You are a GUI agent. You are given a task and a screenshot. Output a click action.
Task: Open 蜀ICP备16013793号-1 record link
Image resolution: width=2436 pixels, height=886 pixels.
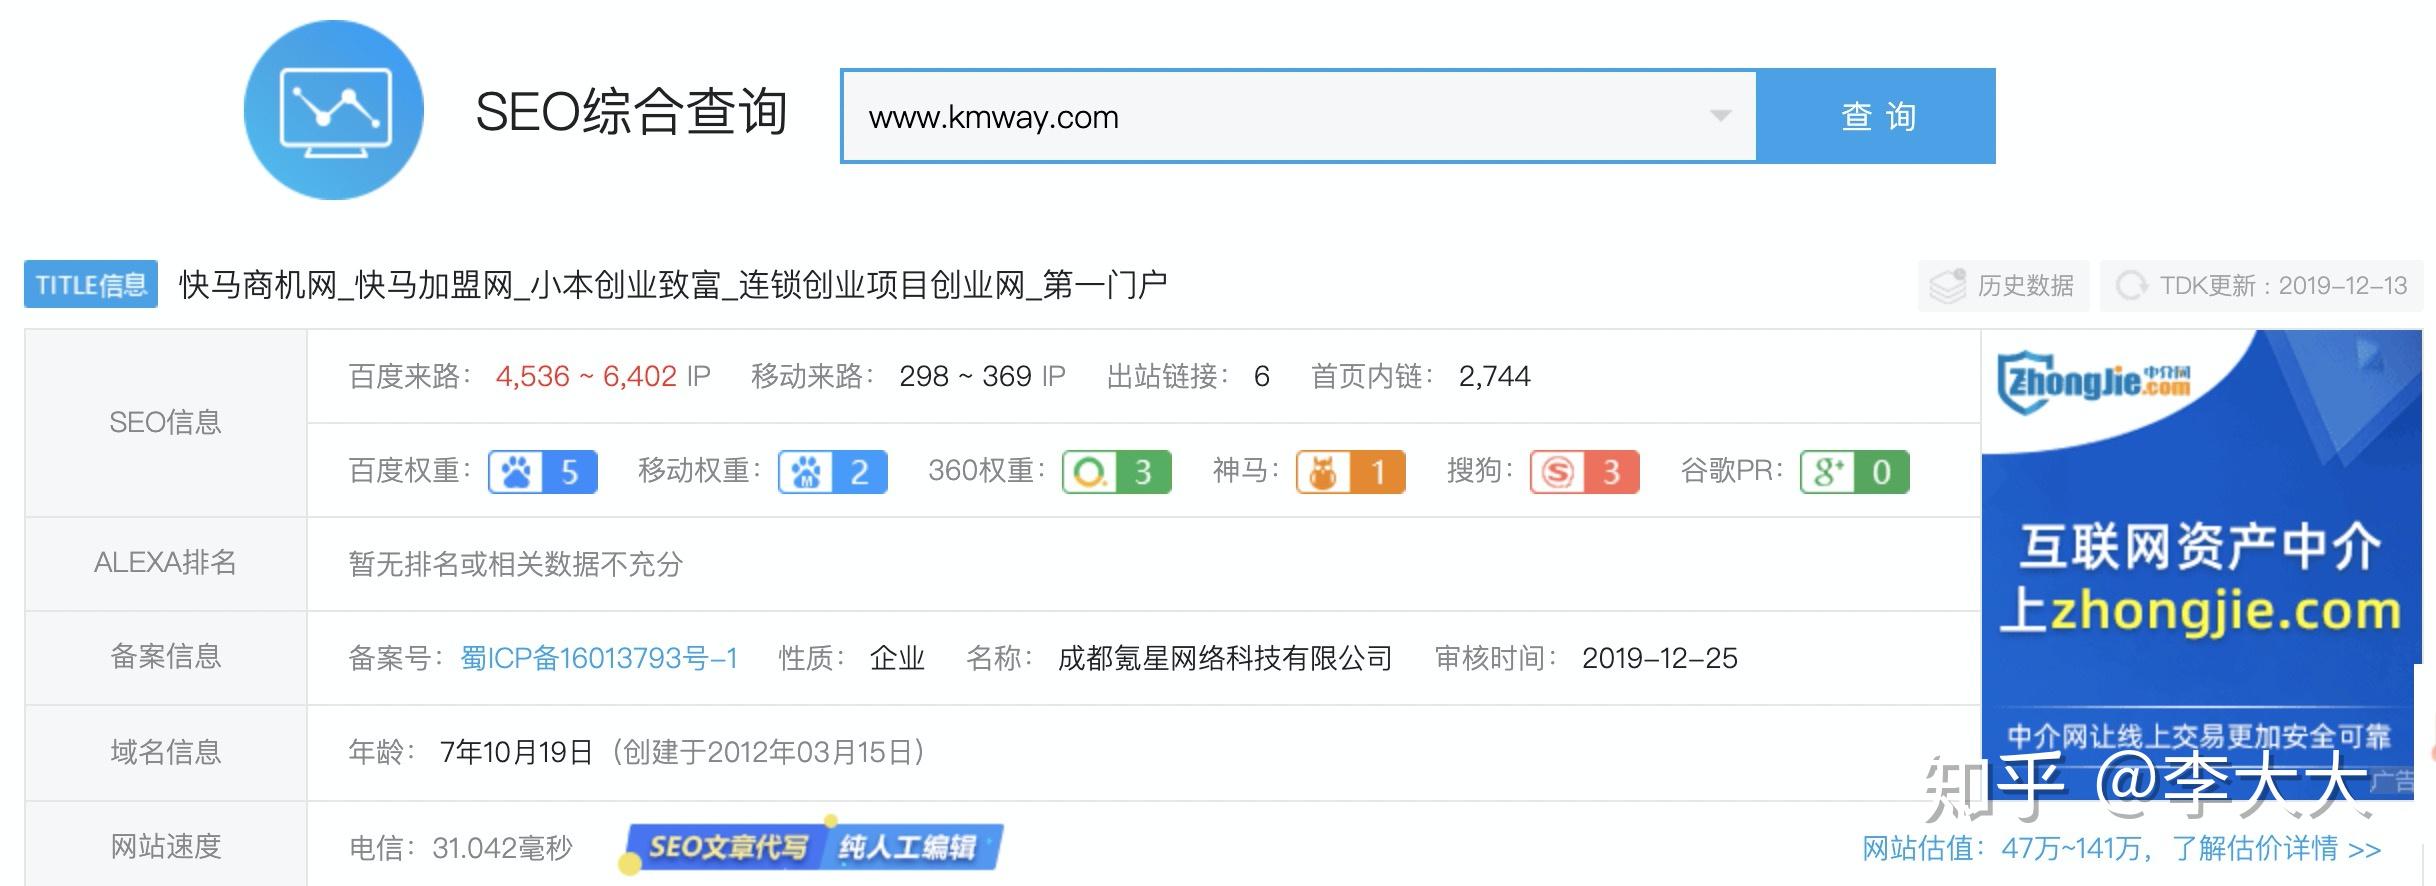pyautogui.click(x=599, y=658)
